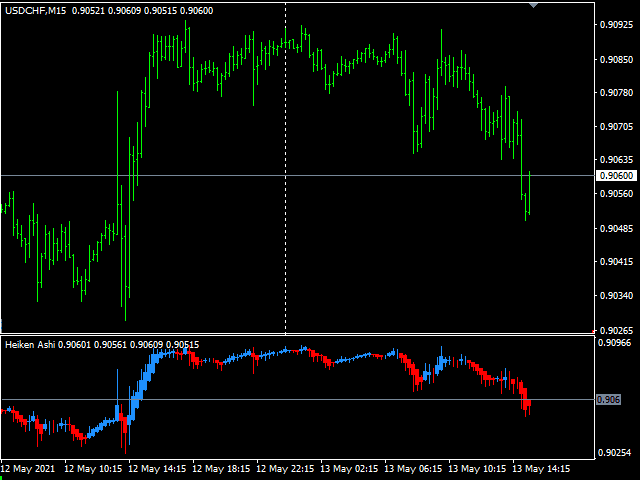
Task: Click the latest green price bar
Action: point(527,195)
